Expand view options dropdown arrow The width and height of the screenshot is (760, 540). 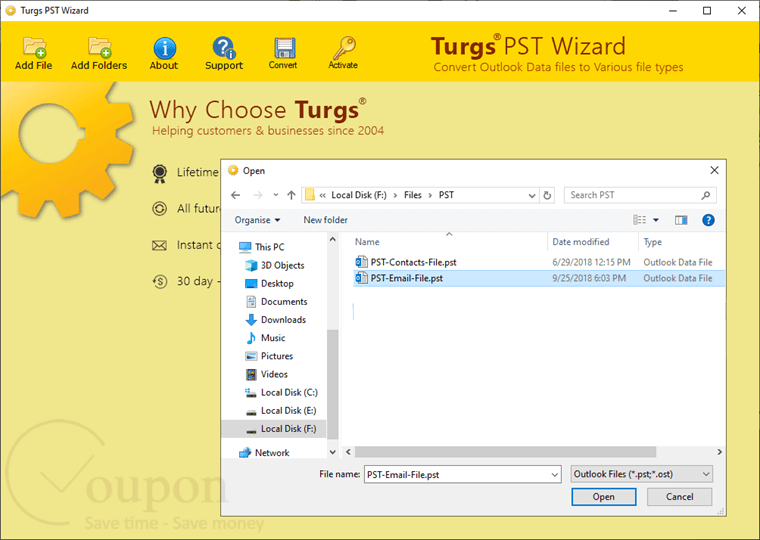(656, 220)
